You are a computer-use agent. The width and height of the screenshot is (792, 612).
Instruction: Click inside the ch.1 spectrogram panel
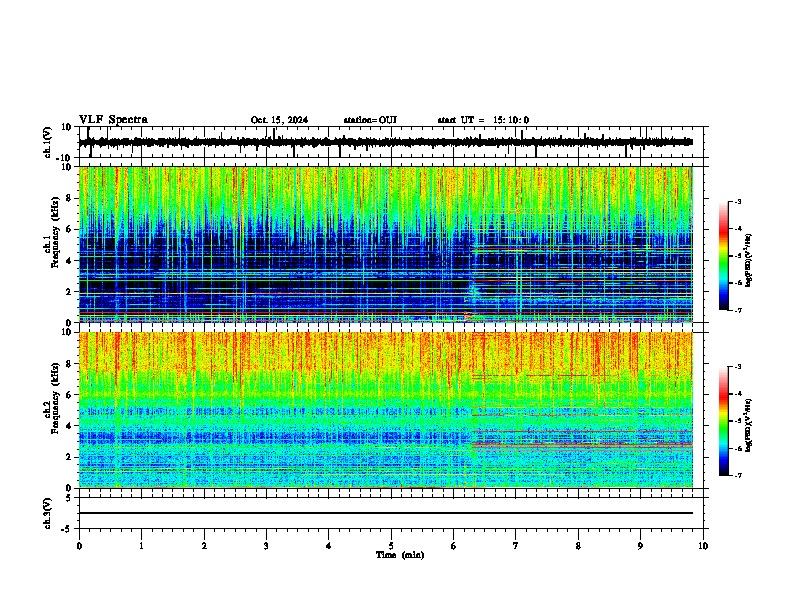point(386,244)
